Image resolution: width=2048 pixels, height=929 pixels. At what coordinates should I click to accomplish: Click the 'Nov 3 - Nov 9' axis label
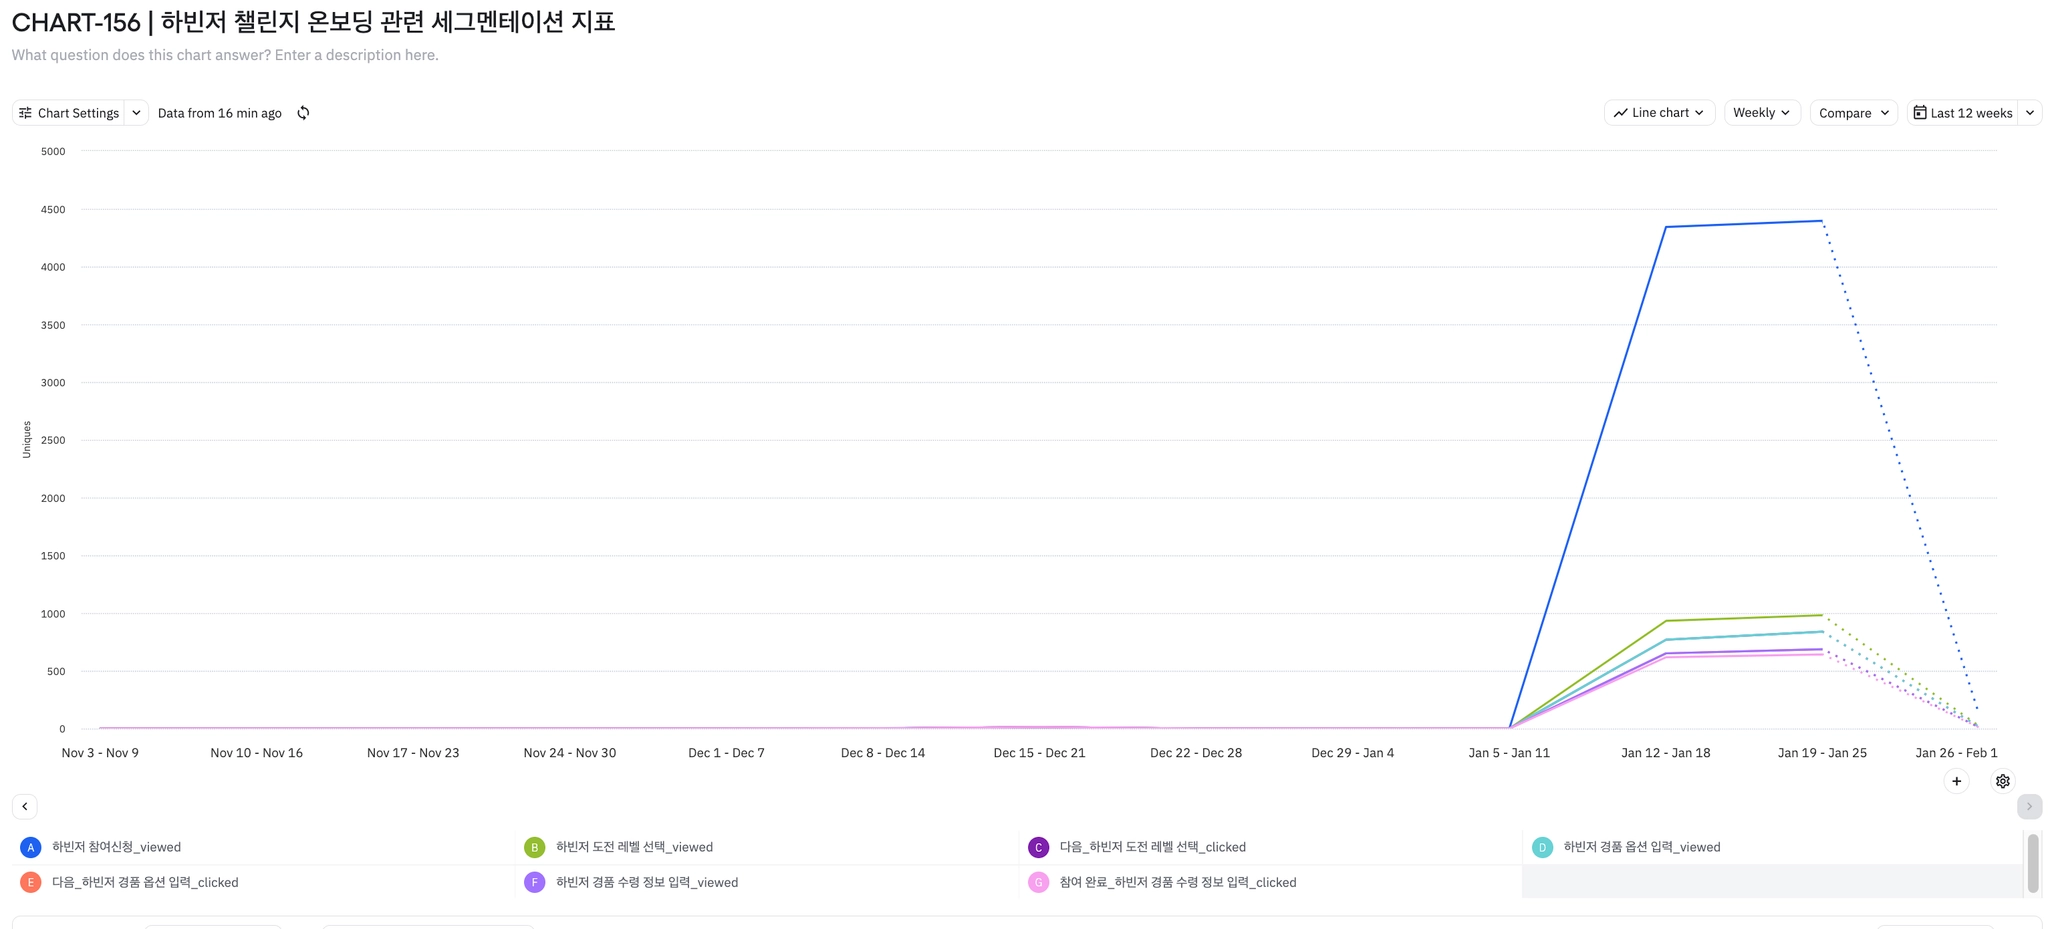pyautogui.click(x=100, y=753)
